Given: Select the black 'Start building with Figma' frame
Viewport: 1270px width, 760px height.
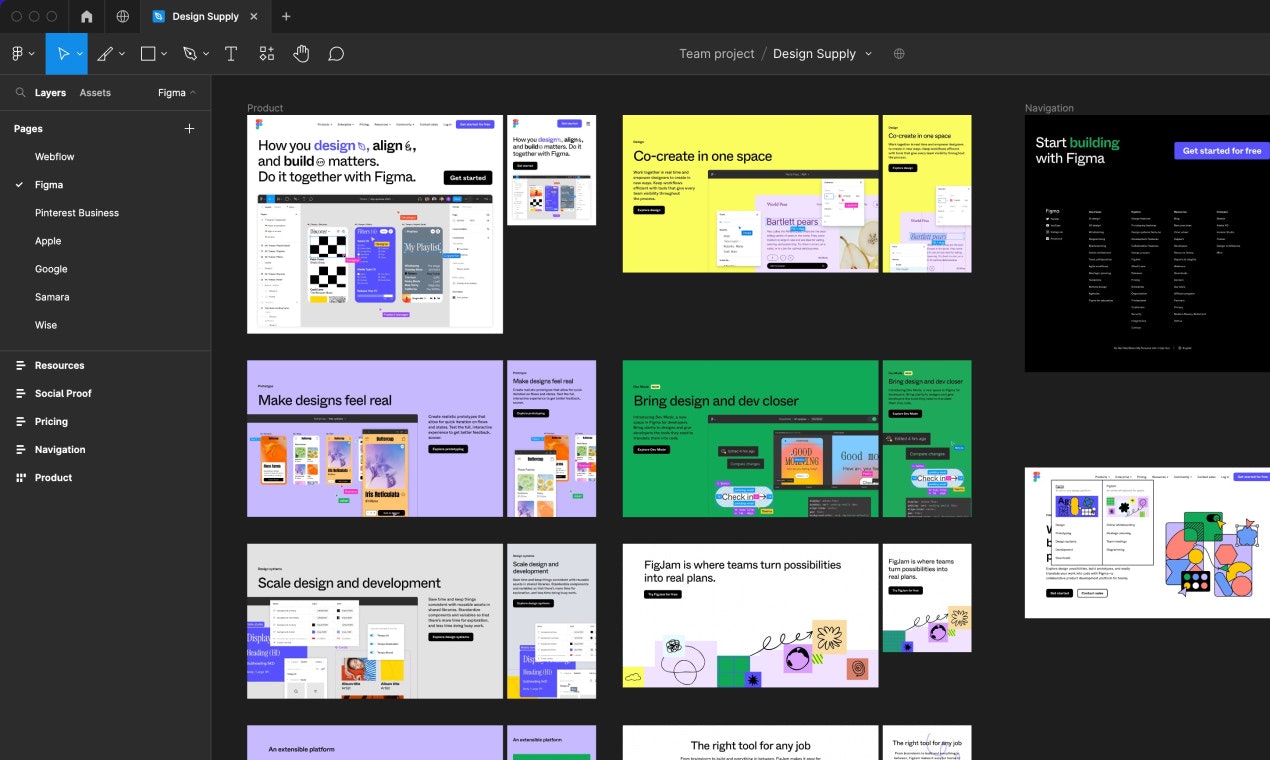Looking at the screenshot, I should 1147,243.
